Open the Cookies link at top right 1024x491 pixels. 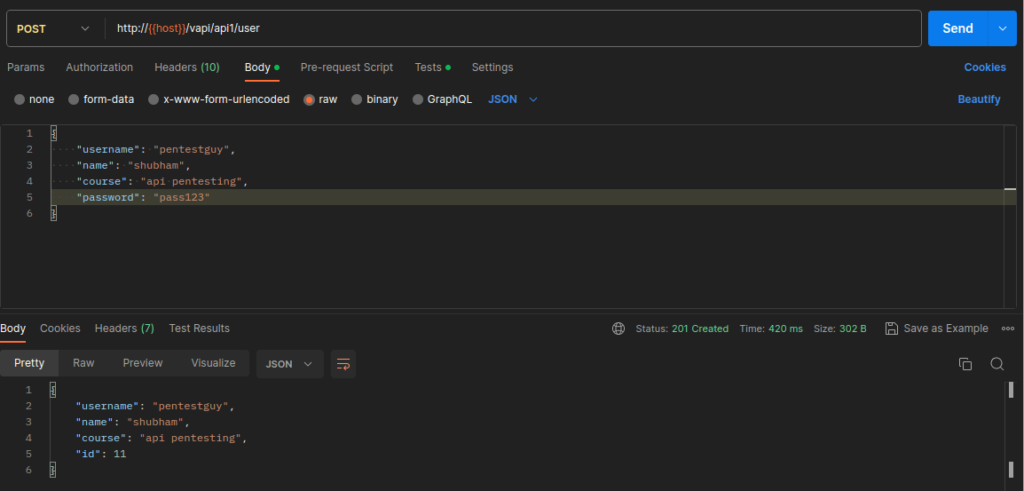tap(985, 67)
